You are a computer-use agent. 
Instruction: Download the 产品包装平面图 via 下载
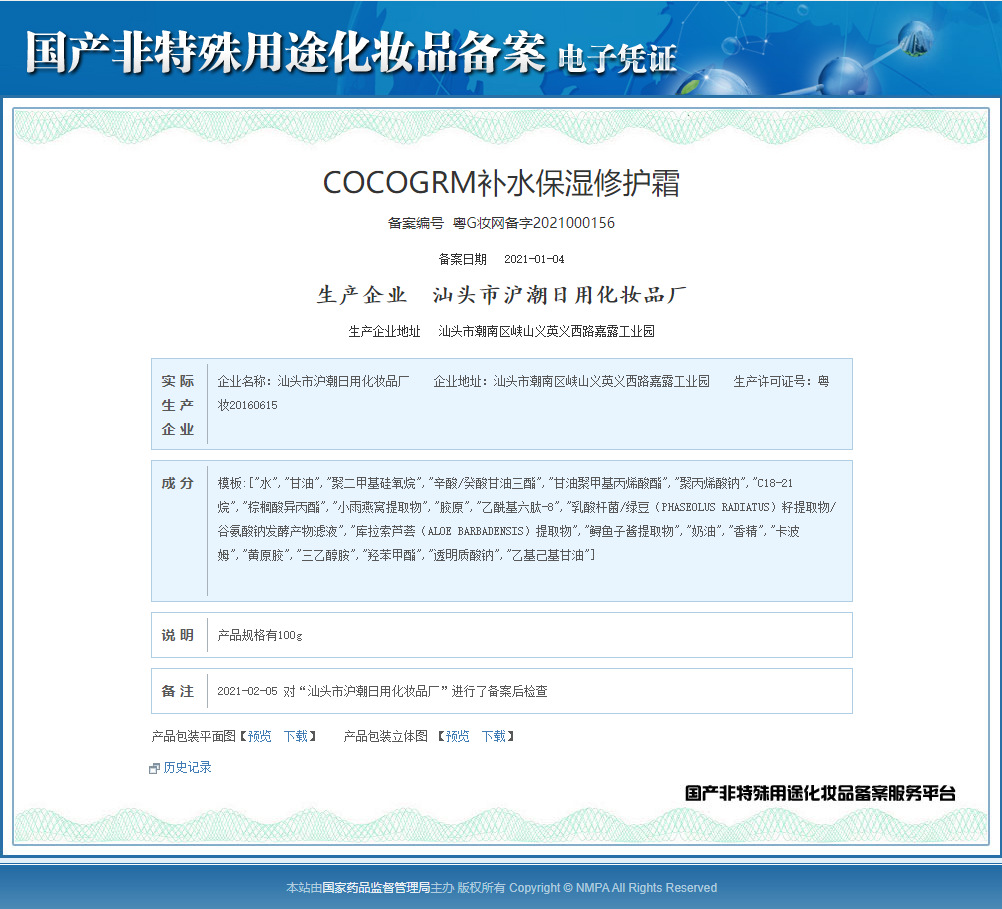[x=292, y=736]
